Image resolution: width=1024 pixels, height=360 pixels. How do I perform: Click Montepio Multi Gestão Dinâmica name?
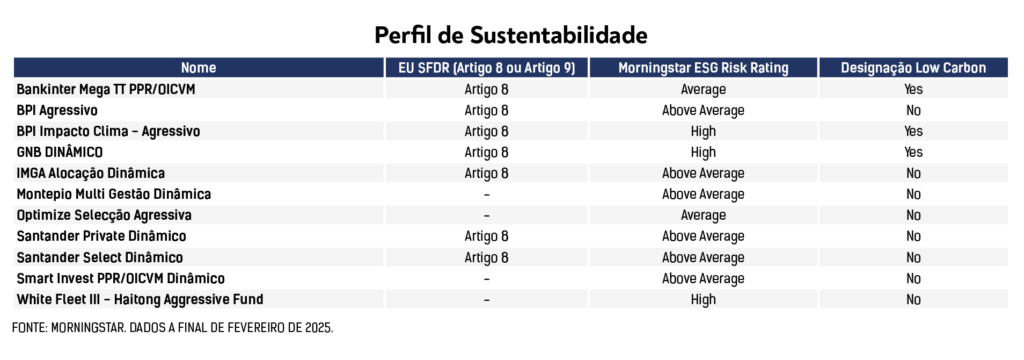tap(114, 194)
